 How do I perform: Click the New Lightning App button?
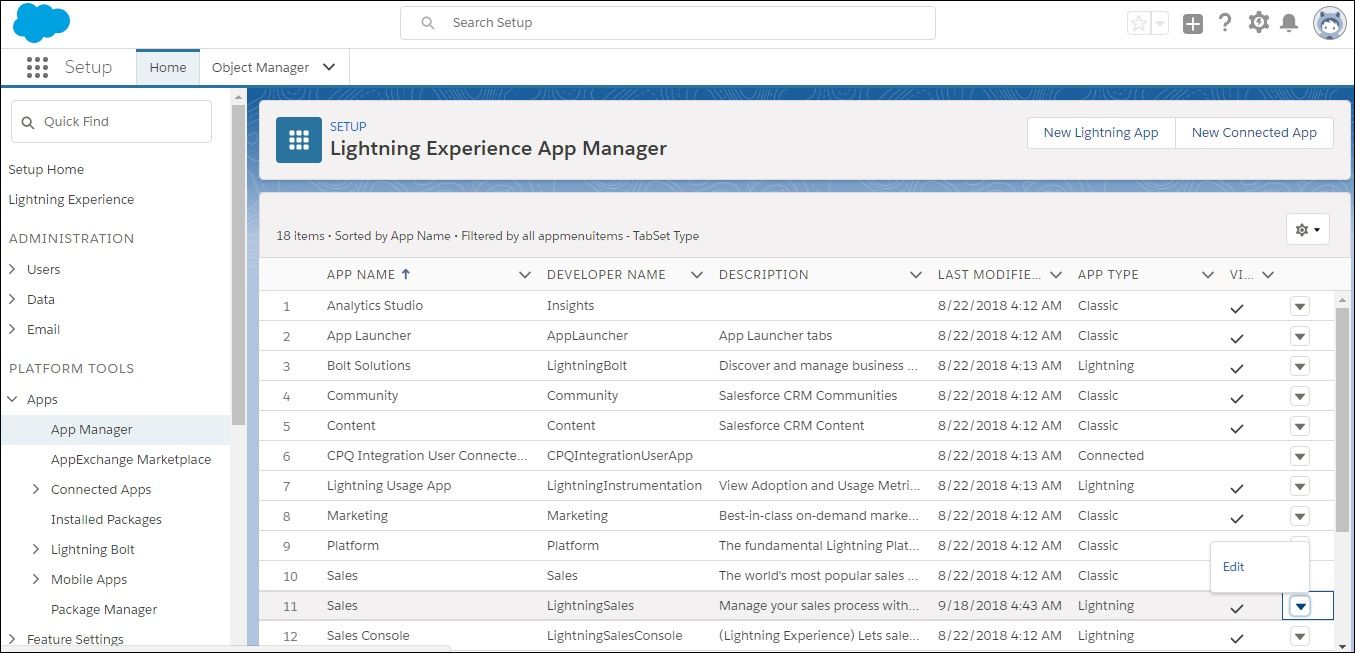(1101, 132)
